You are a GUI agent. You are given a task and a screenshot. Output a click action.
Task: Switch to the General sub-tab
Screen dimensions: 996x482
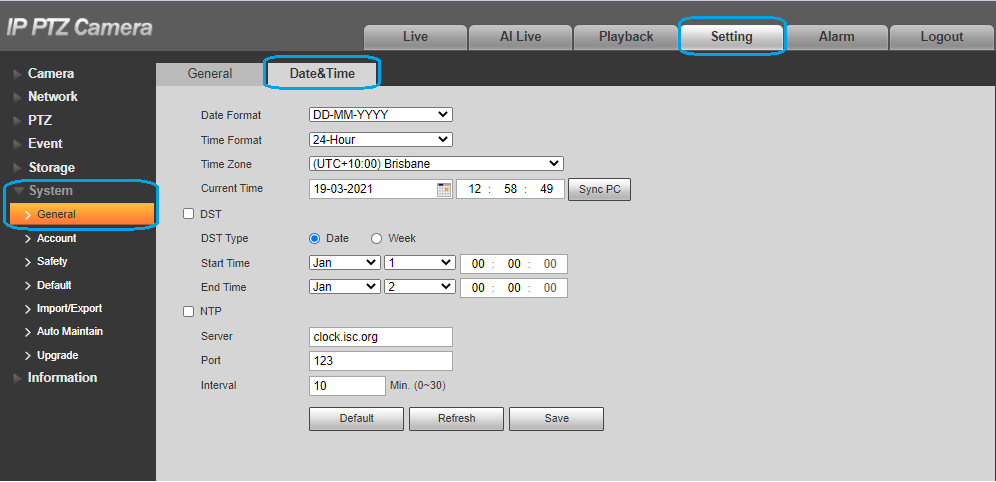[x=210, y=74]
